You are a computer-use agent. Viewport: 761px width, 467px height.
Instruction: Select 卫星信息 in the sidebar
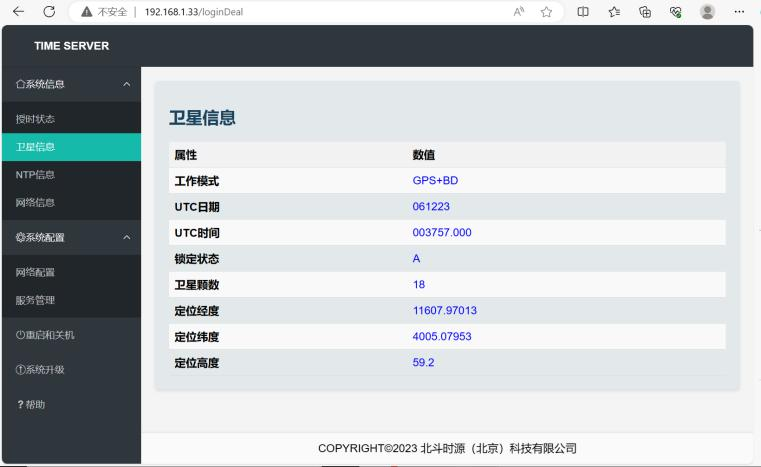tap(35, 147)
